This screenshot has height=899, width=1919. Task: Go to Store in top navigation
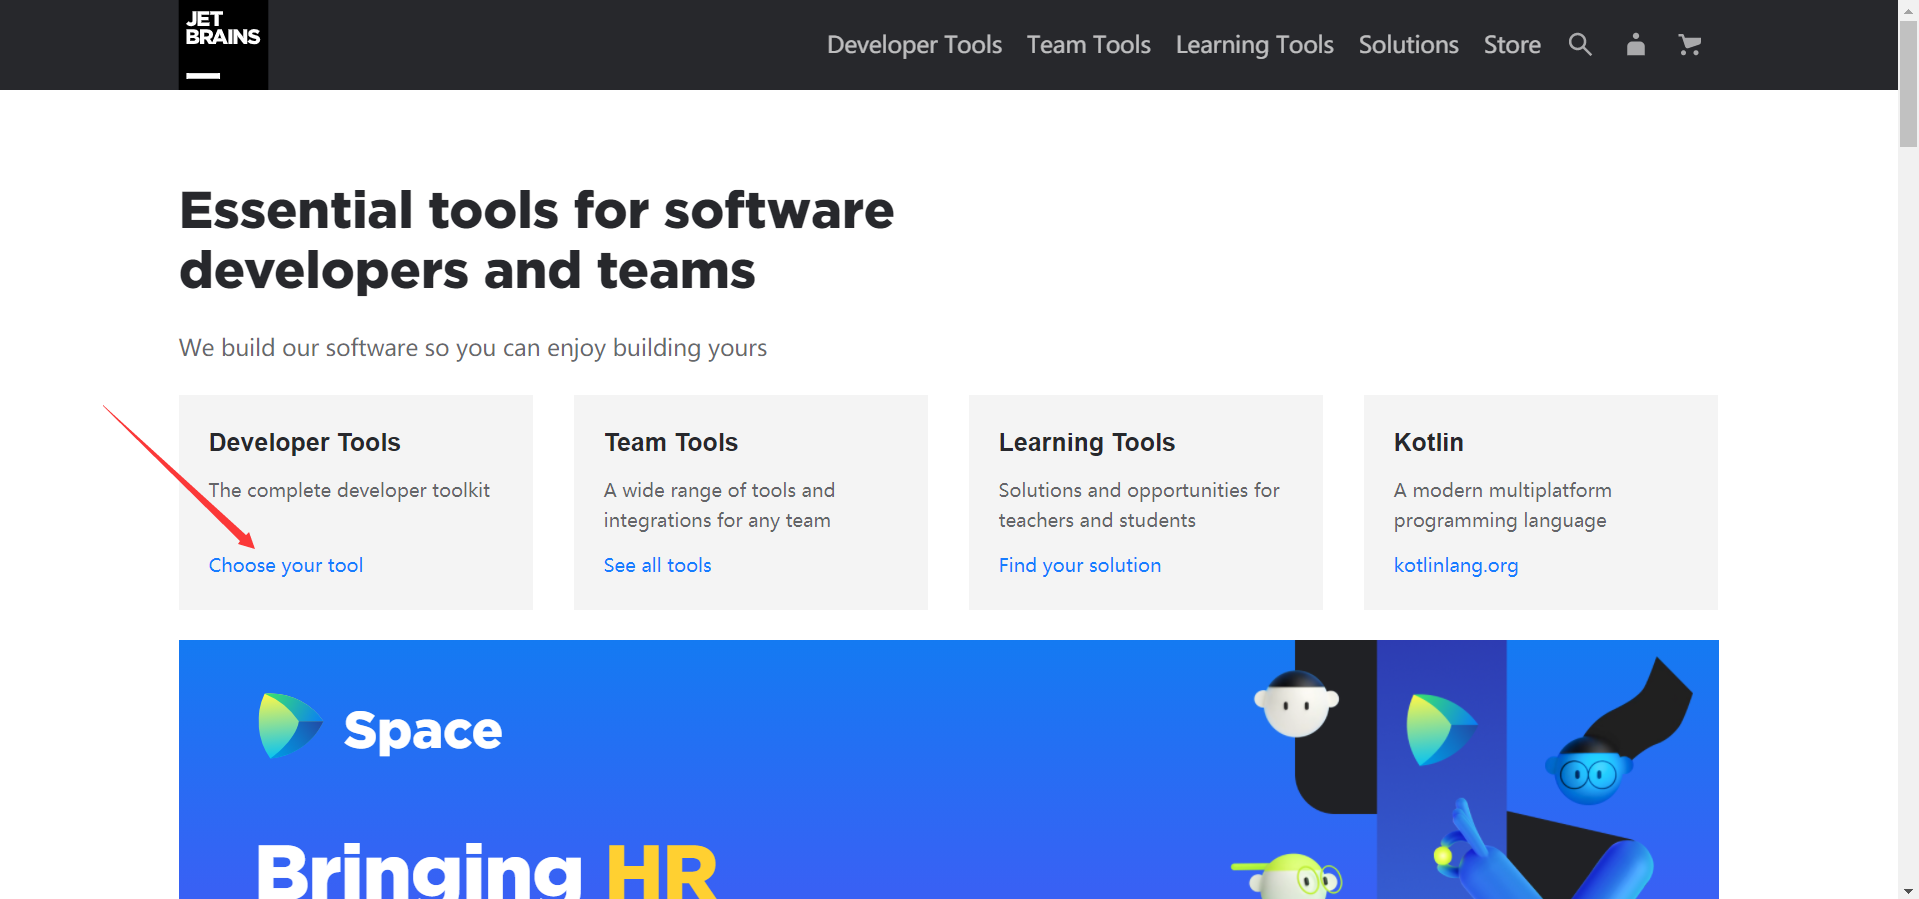[x=1511, y=45]
